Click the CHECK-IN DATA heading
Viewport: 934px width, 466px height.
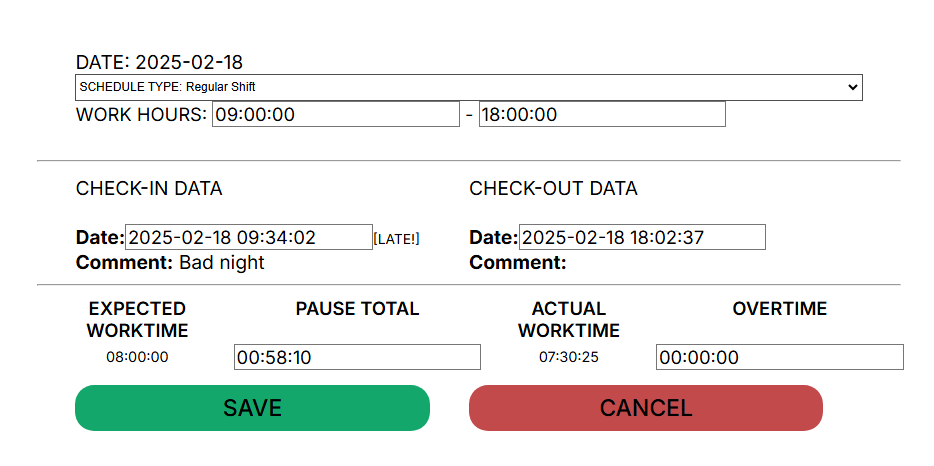[149, 189]
